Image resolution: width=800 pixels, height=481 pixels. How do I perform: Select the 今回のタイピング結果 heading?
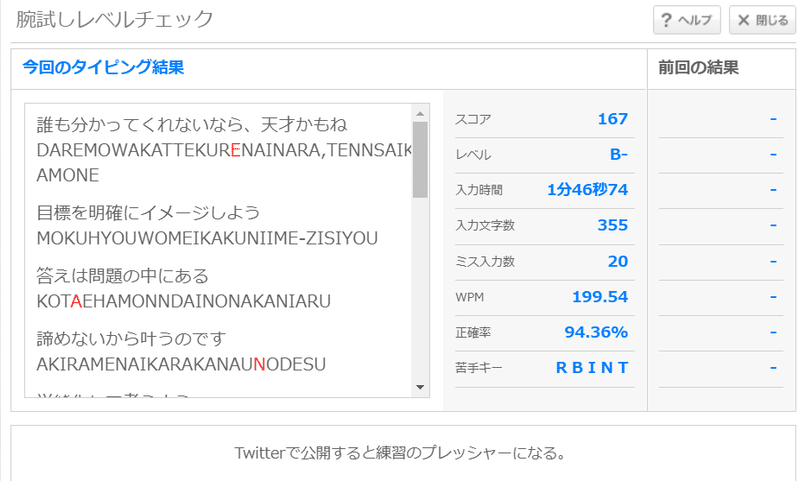pyautogui.click(x=103, y=67)
